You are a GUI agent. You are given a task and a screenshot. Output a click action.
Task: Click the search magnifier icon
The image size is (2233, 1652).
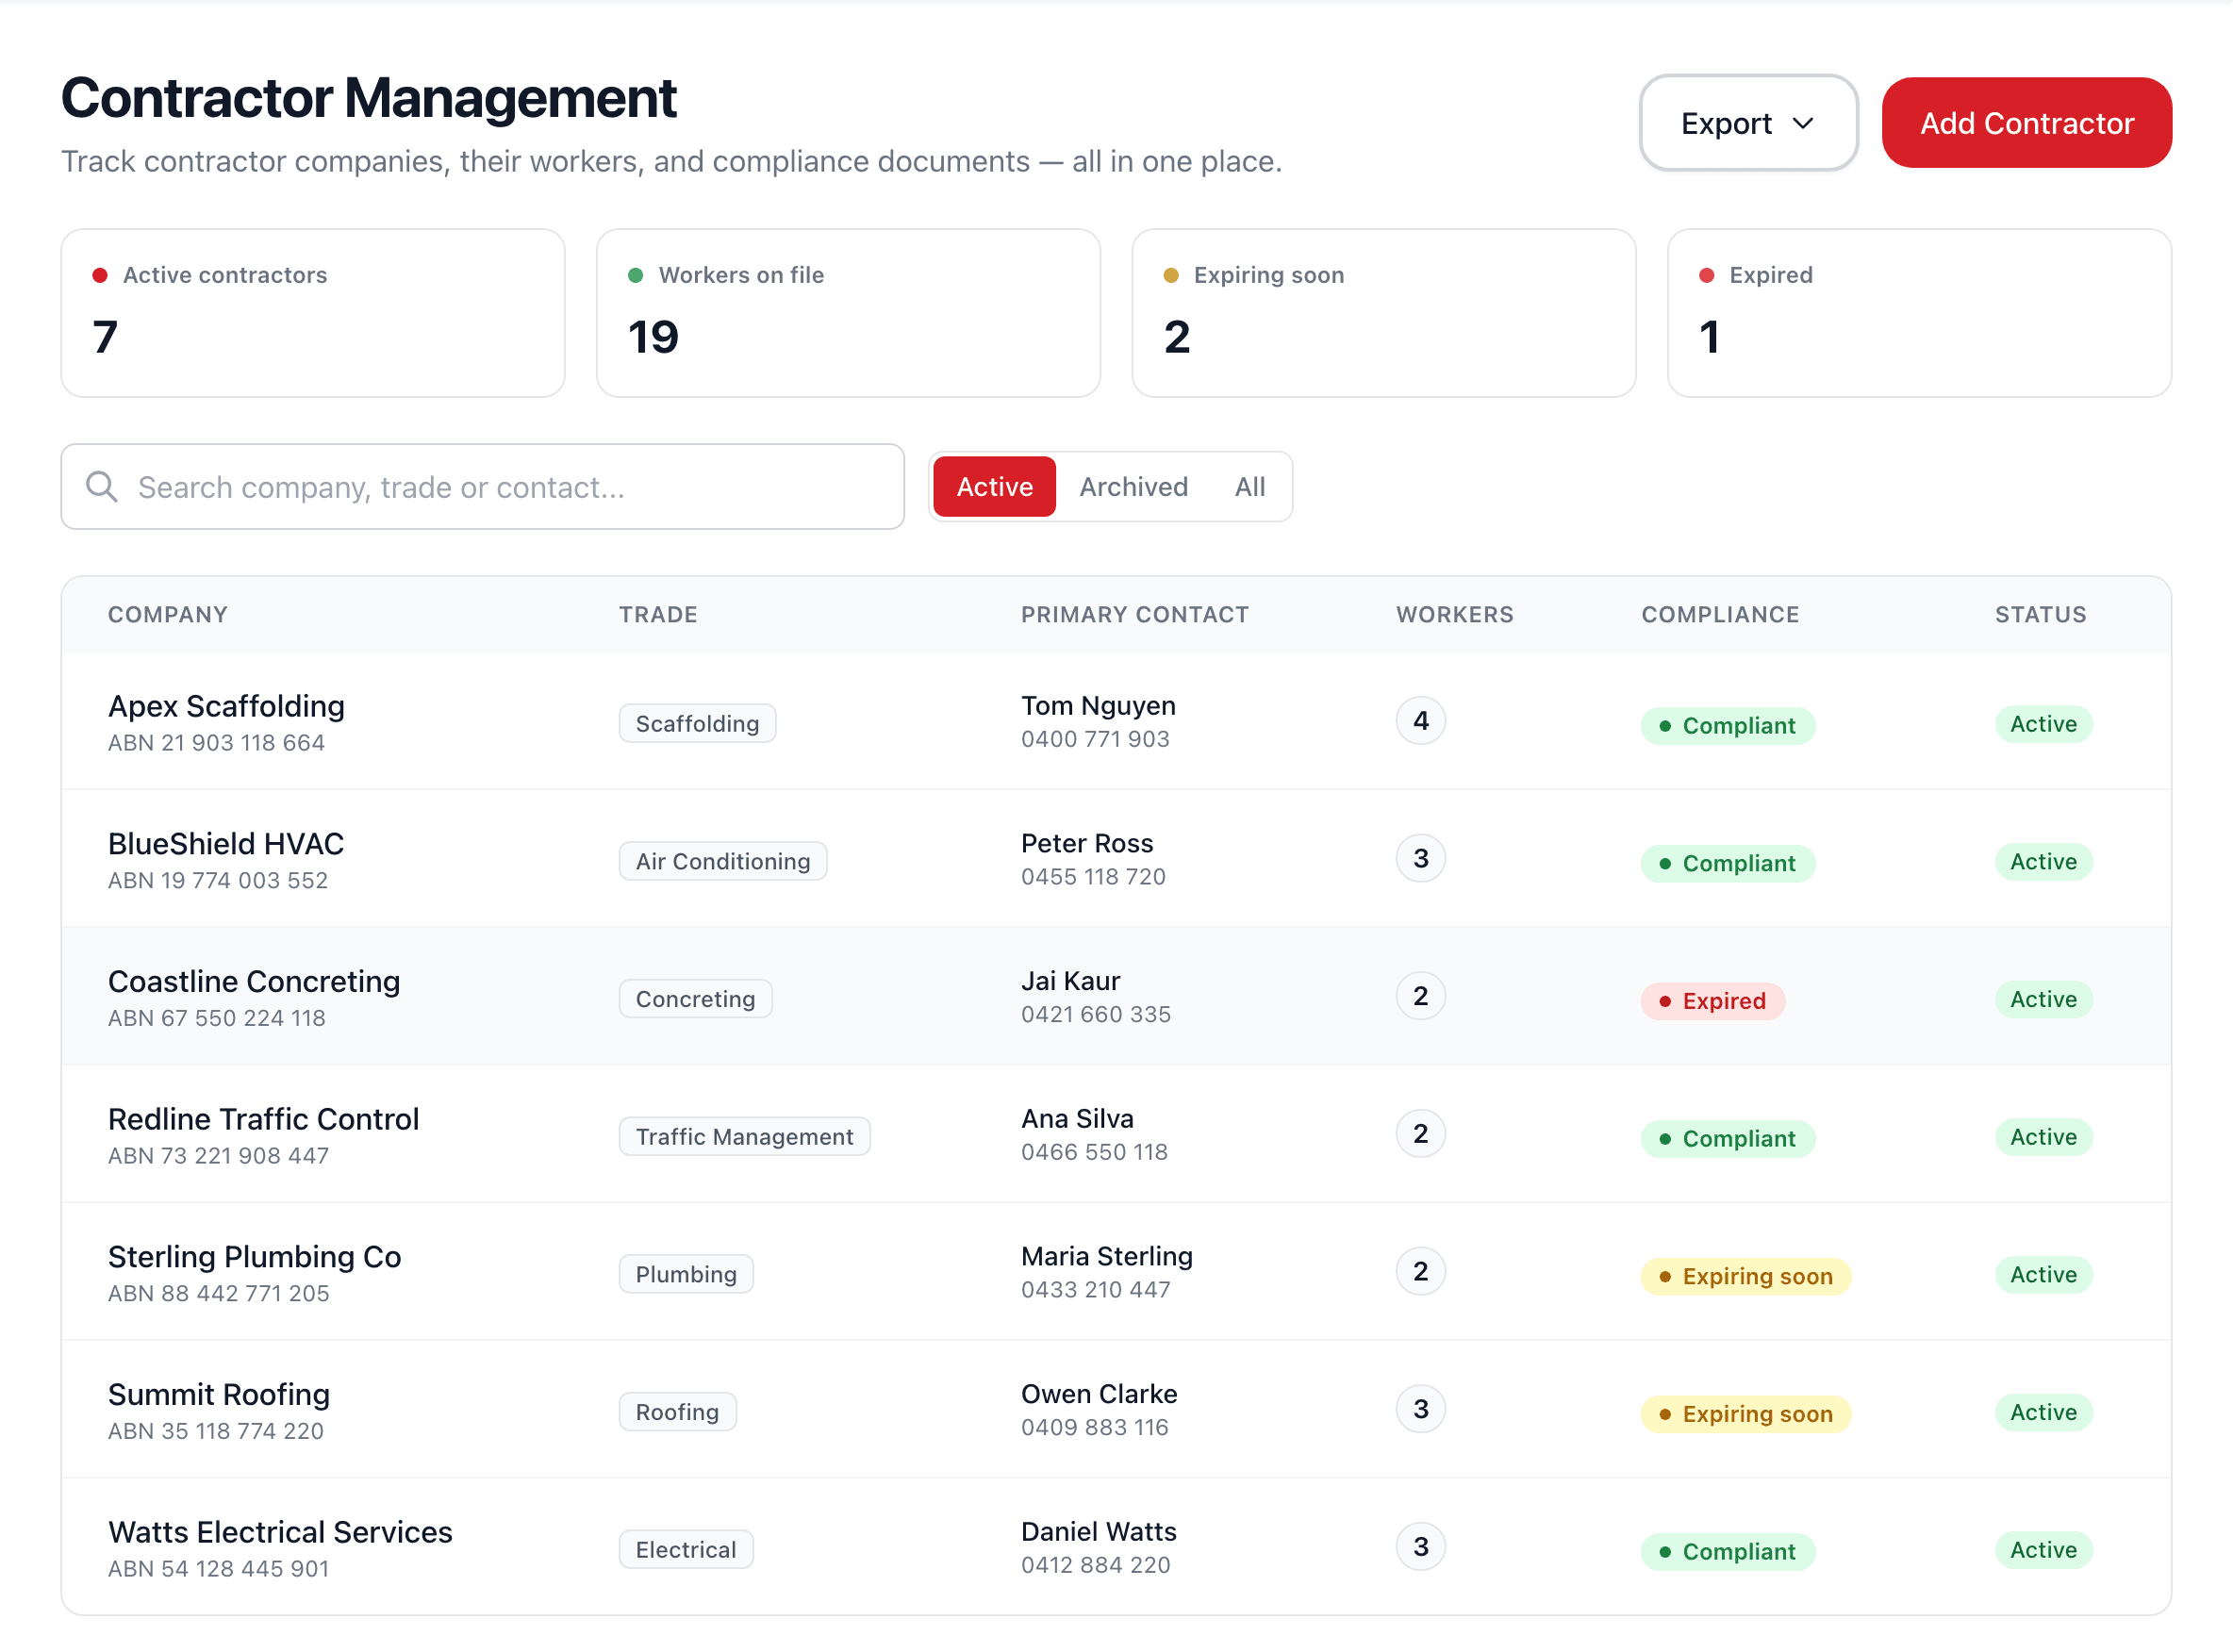click(101, 487)
